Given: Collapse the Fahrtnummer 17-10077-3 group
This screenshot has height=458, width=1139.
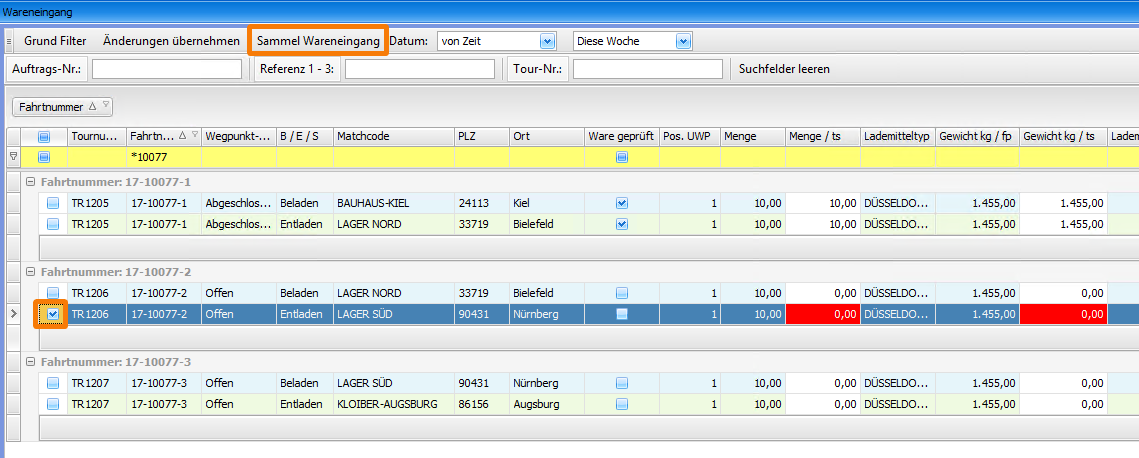Looking at the screenshot, I should point(31,361).
